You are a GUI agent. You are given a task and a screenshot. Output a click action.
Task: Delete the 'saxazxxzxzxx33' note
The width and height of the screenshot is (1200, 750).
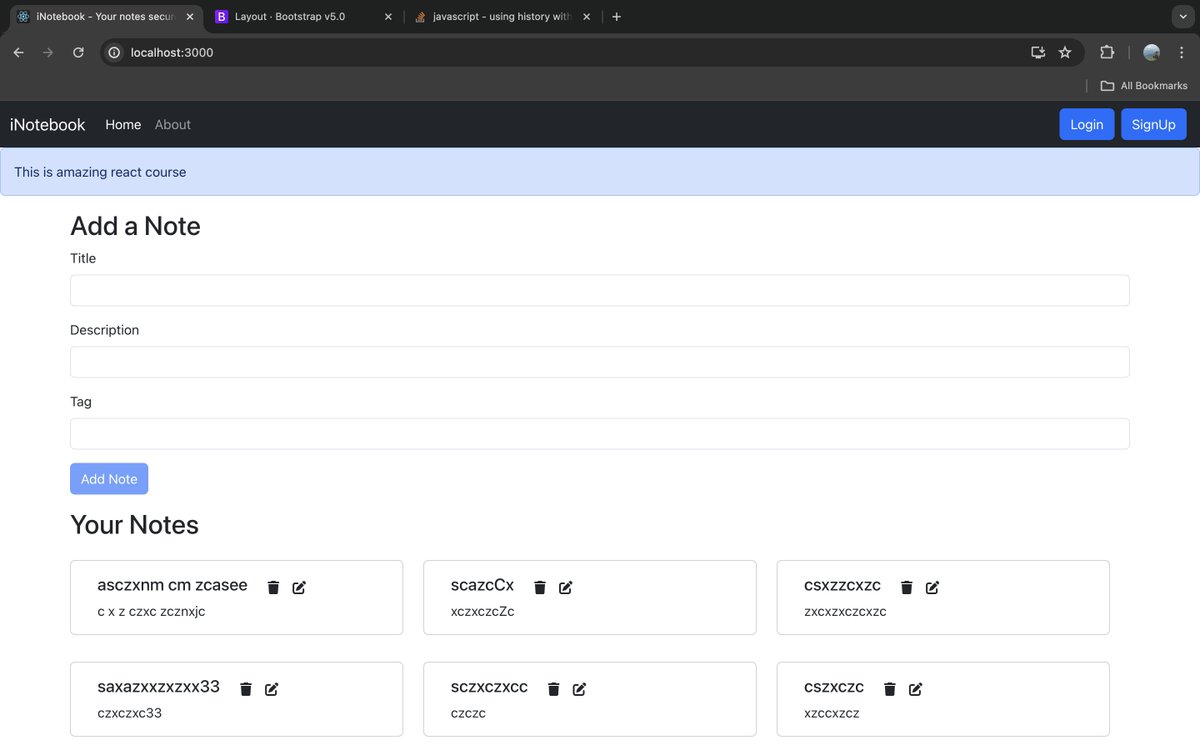pos(246,688)
